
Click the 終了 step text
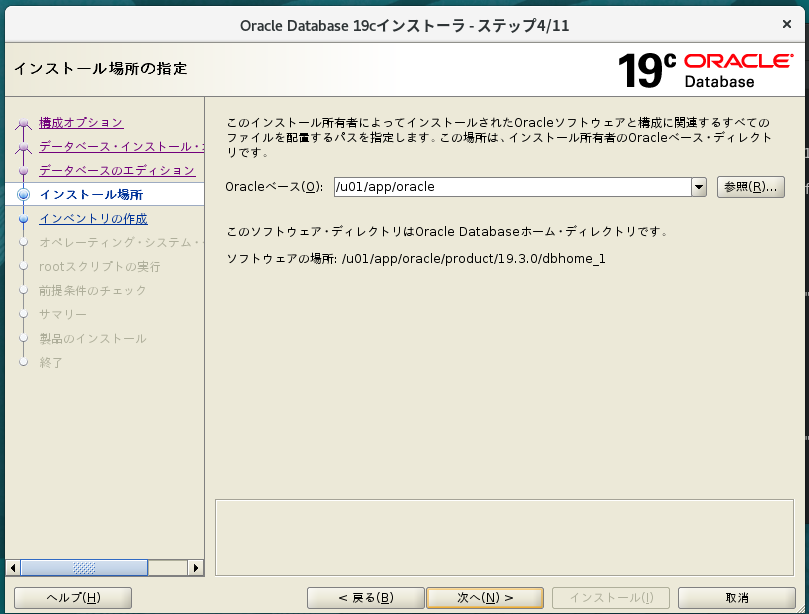[x=51, y=363]
